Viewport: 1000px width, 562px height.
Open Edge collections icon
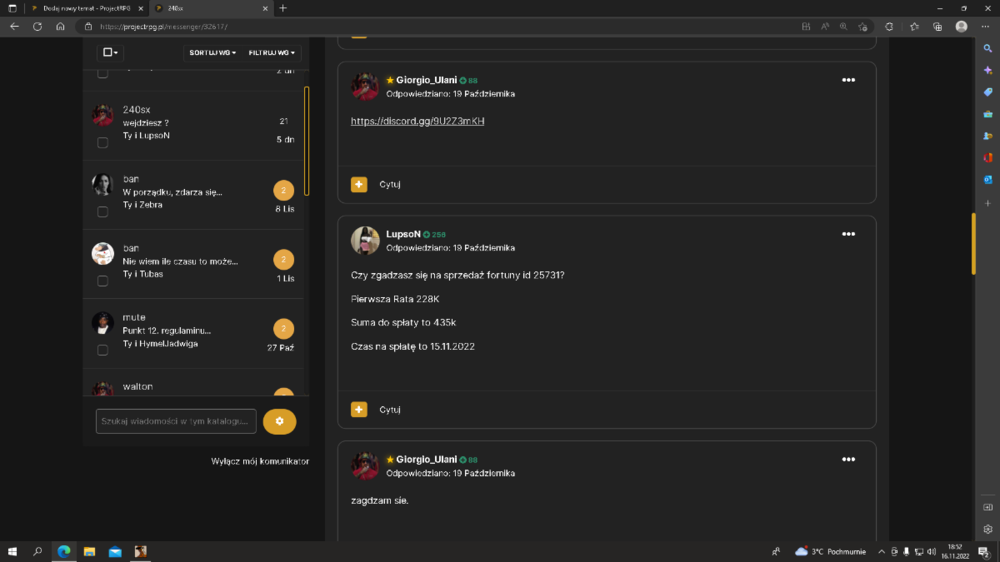point(938,27)
